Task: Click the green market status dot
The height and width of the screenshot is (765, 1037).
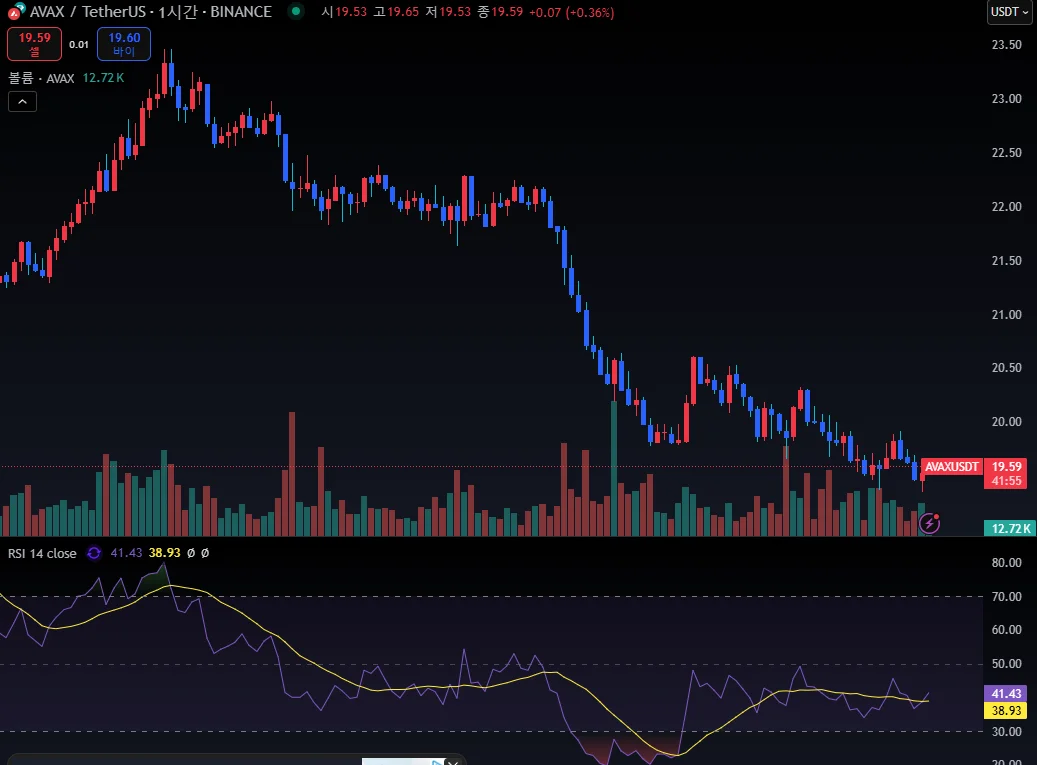Action: pos(296,11)
